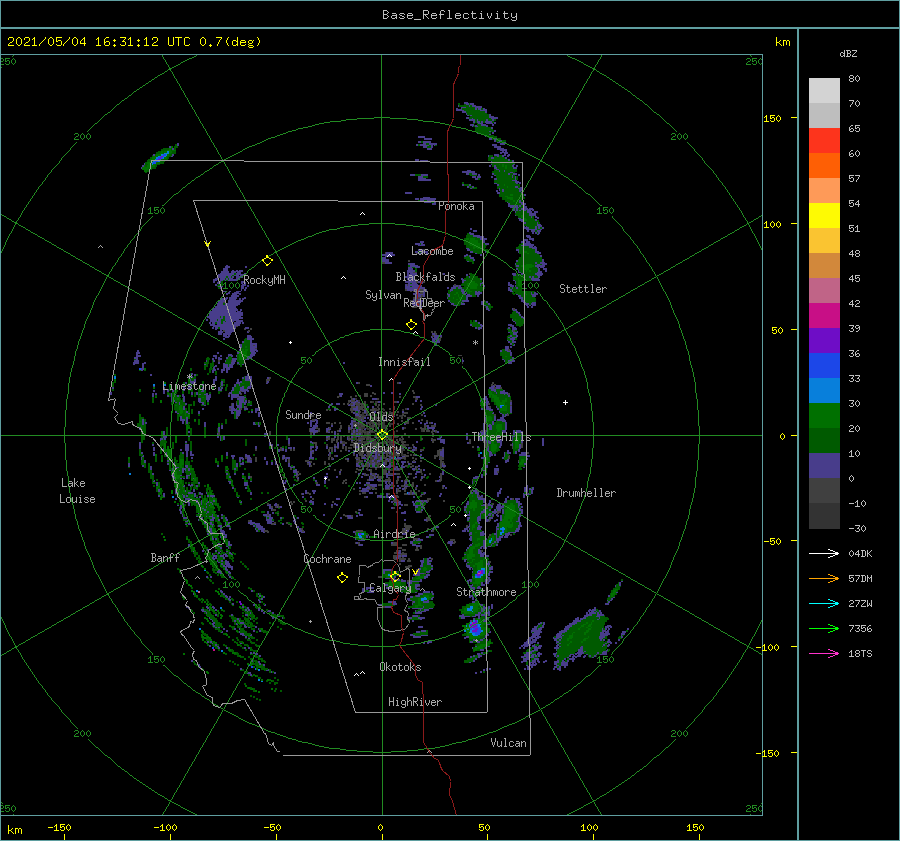This screenshot has width=900, height=841.
Task: Click the Vulcan label
Action: (508, 743)
